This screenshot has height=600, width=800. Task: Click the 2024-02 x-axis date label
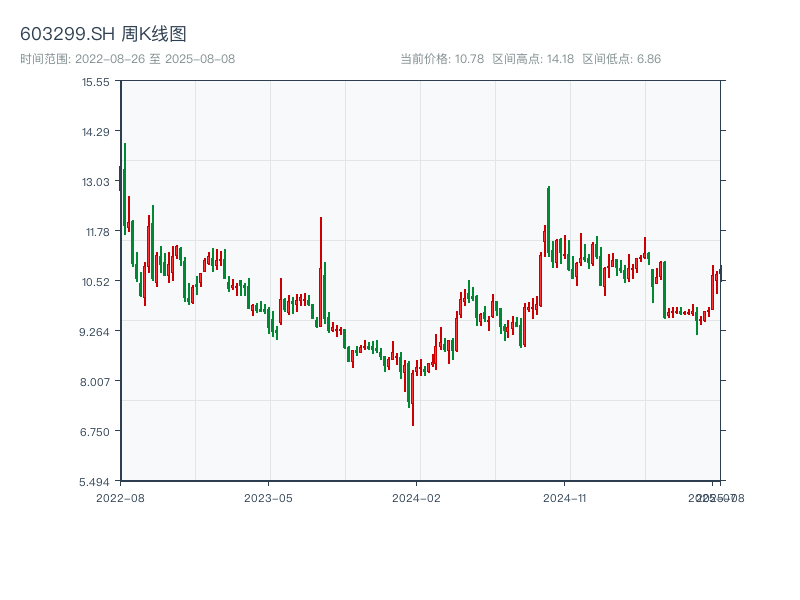coord(417,497)
